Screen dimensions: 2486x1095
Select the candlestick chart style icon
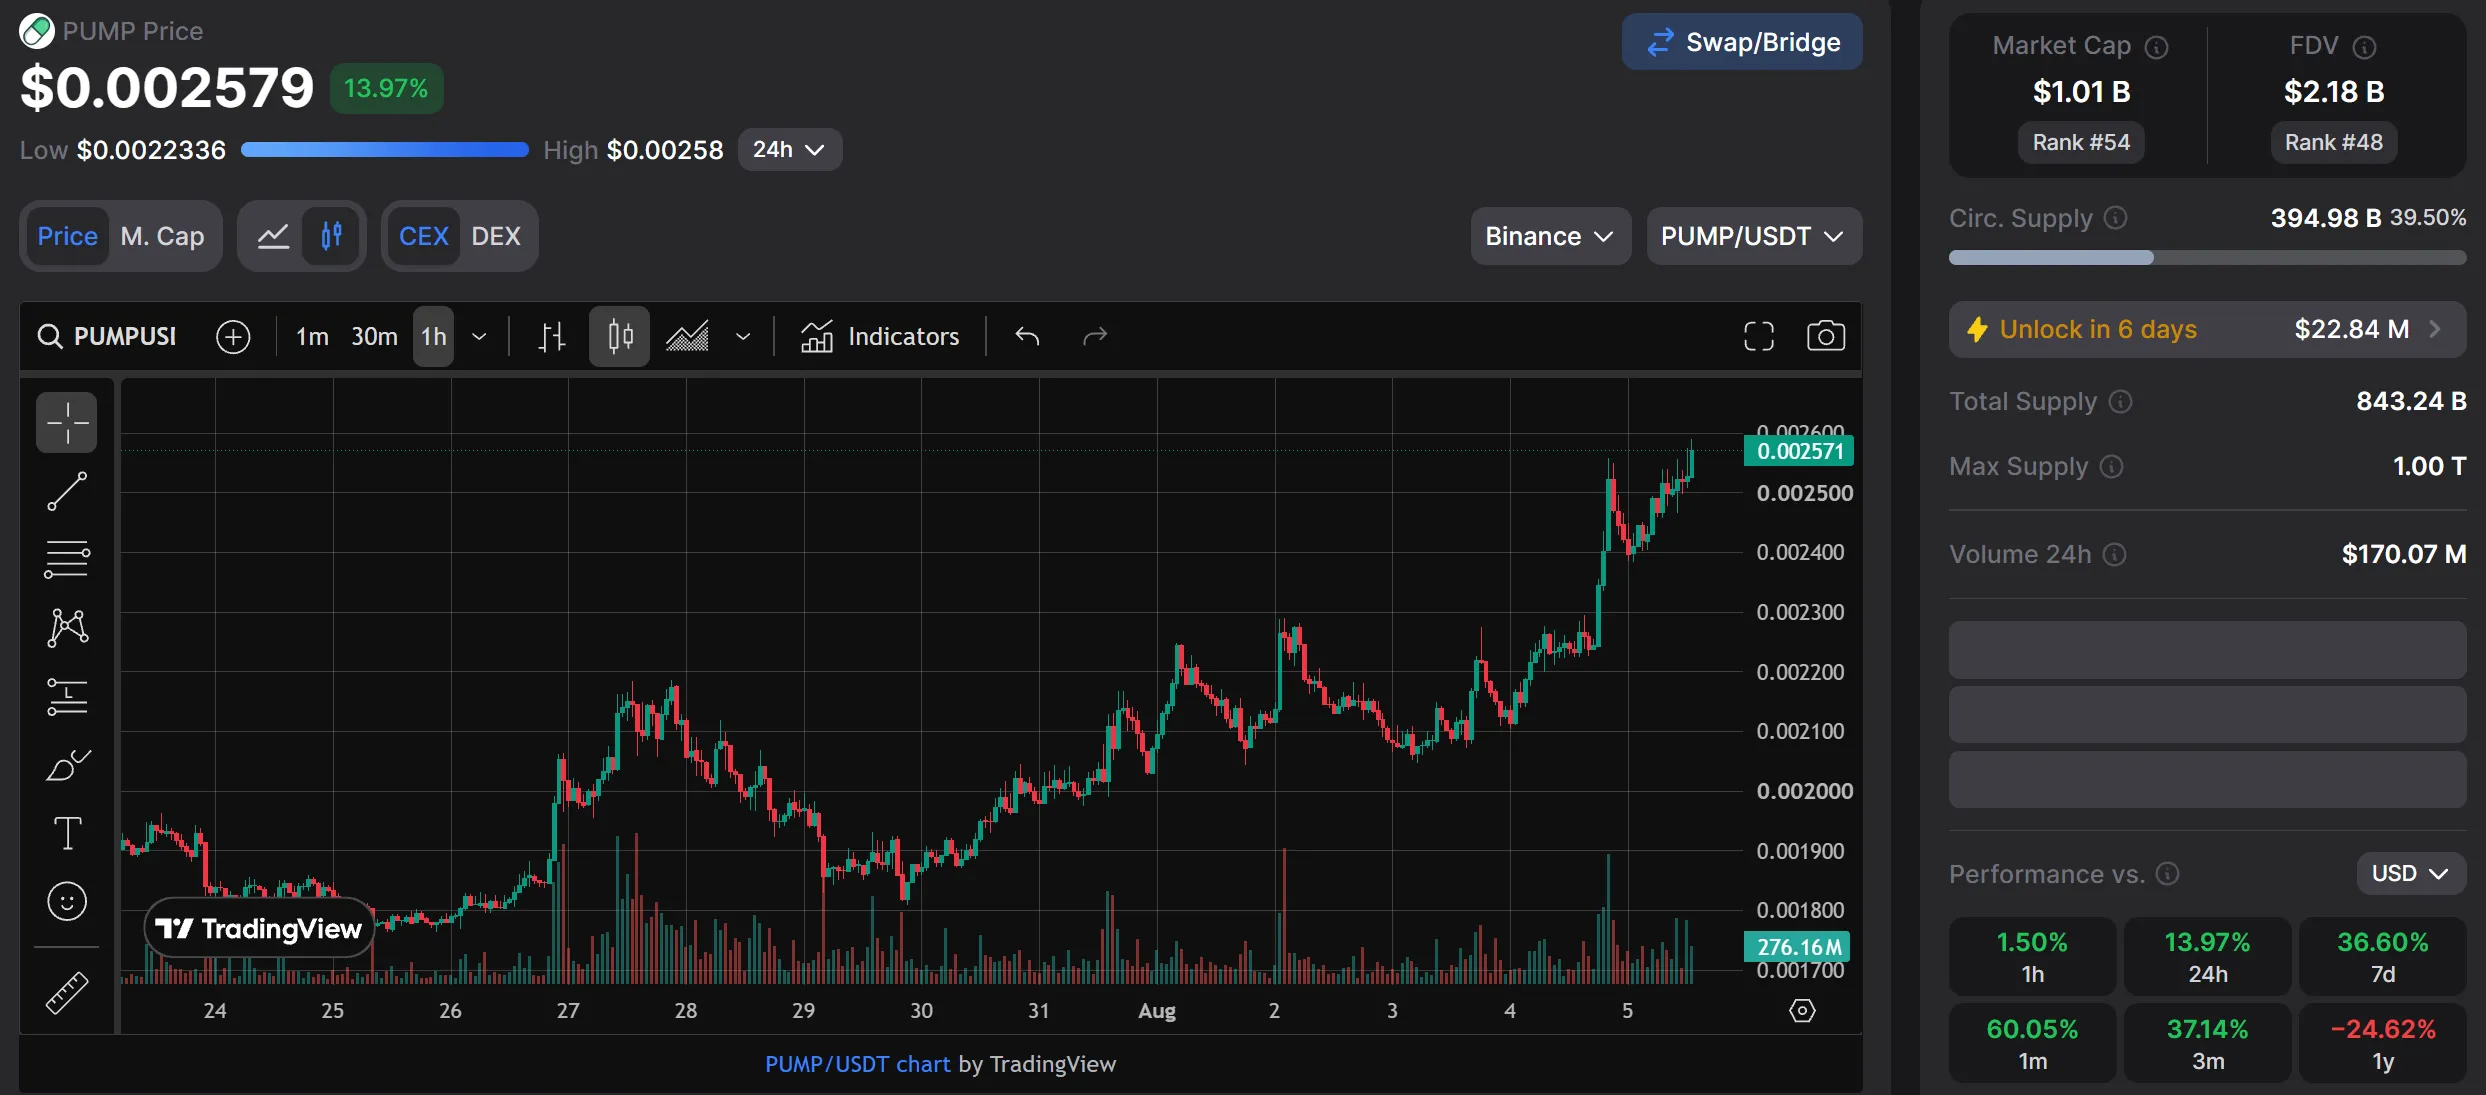point(620,337)
